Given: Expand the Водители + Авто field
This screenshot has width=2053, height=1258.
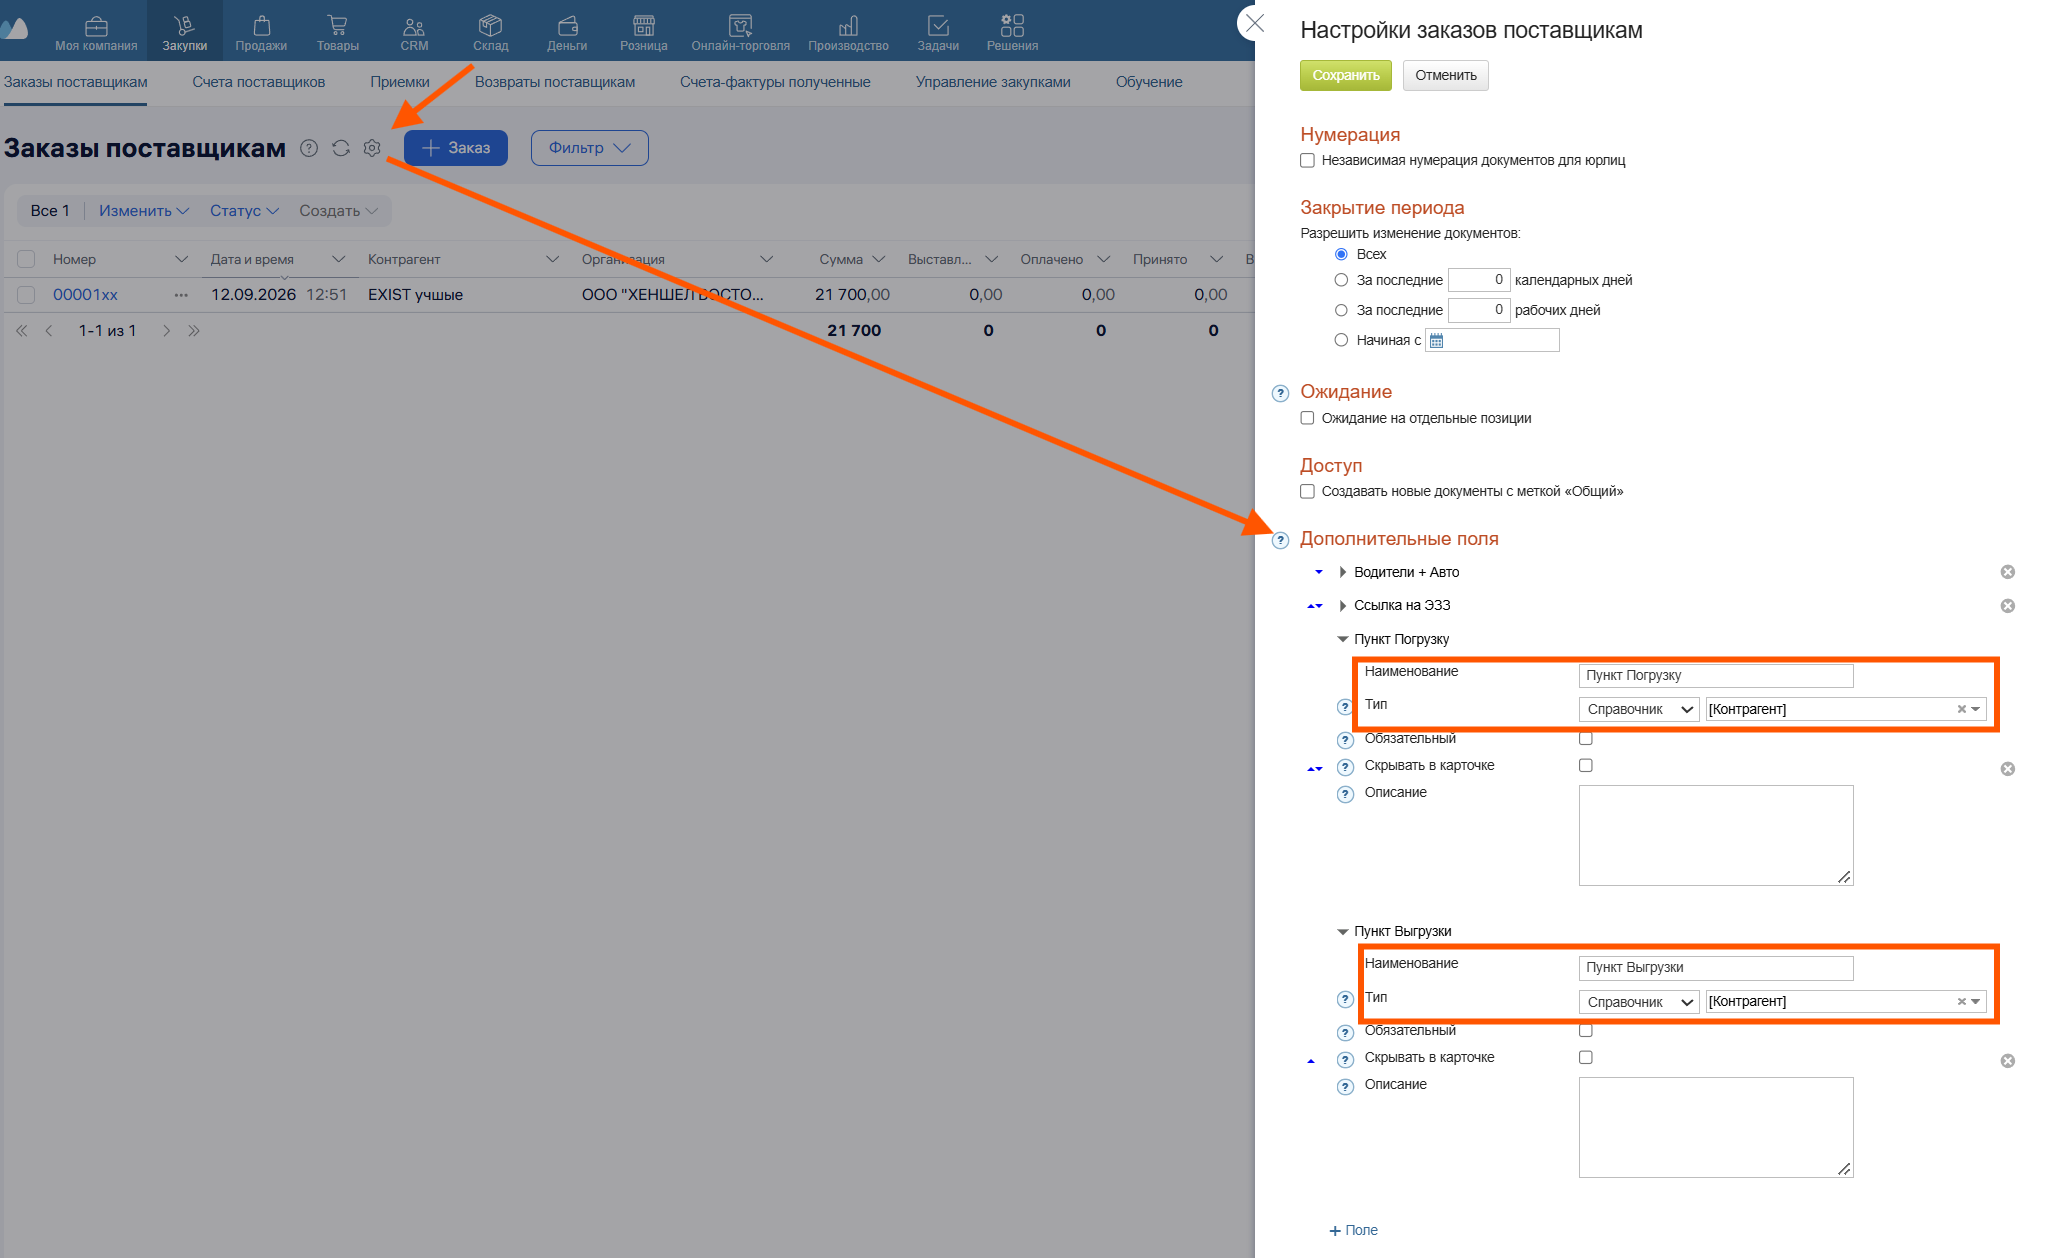Looking at the screenshot, I should (1342, 572).
